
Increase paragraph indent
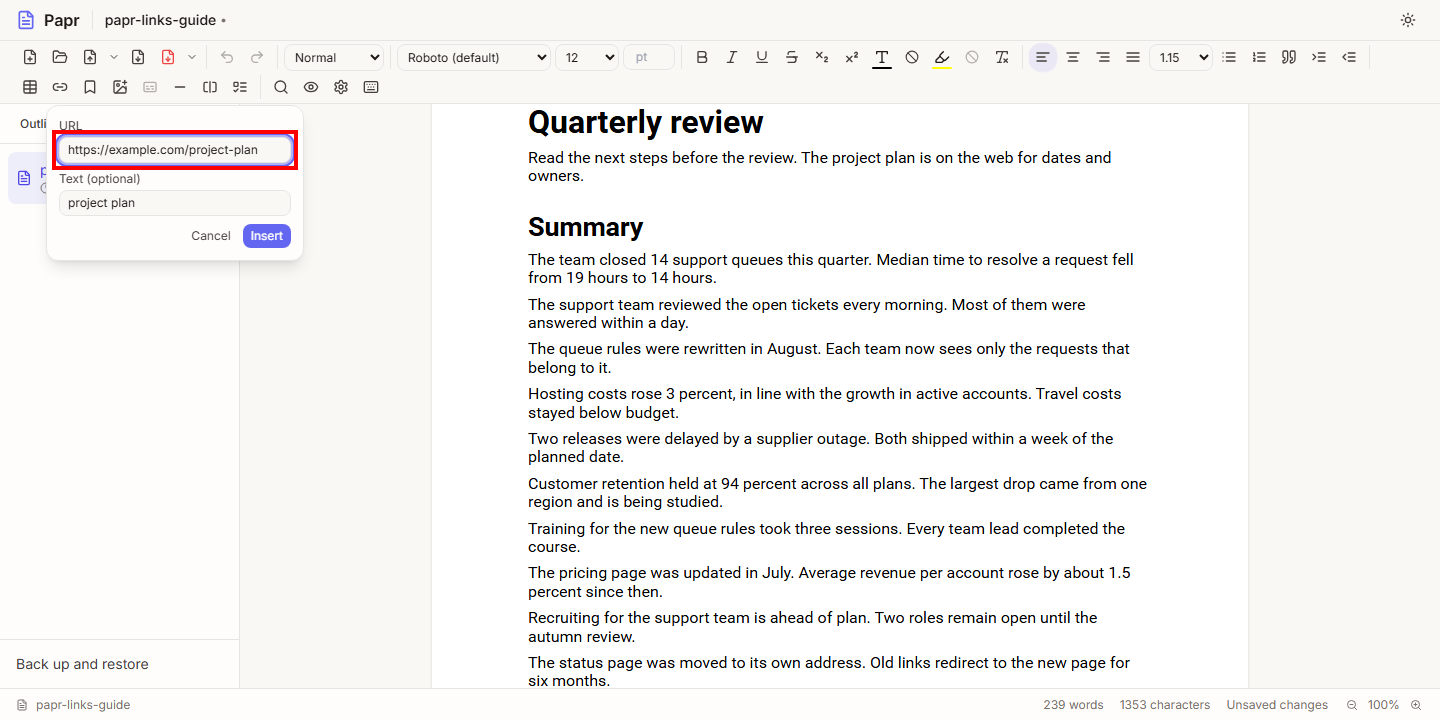[1319, 57]
